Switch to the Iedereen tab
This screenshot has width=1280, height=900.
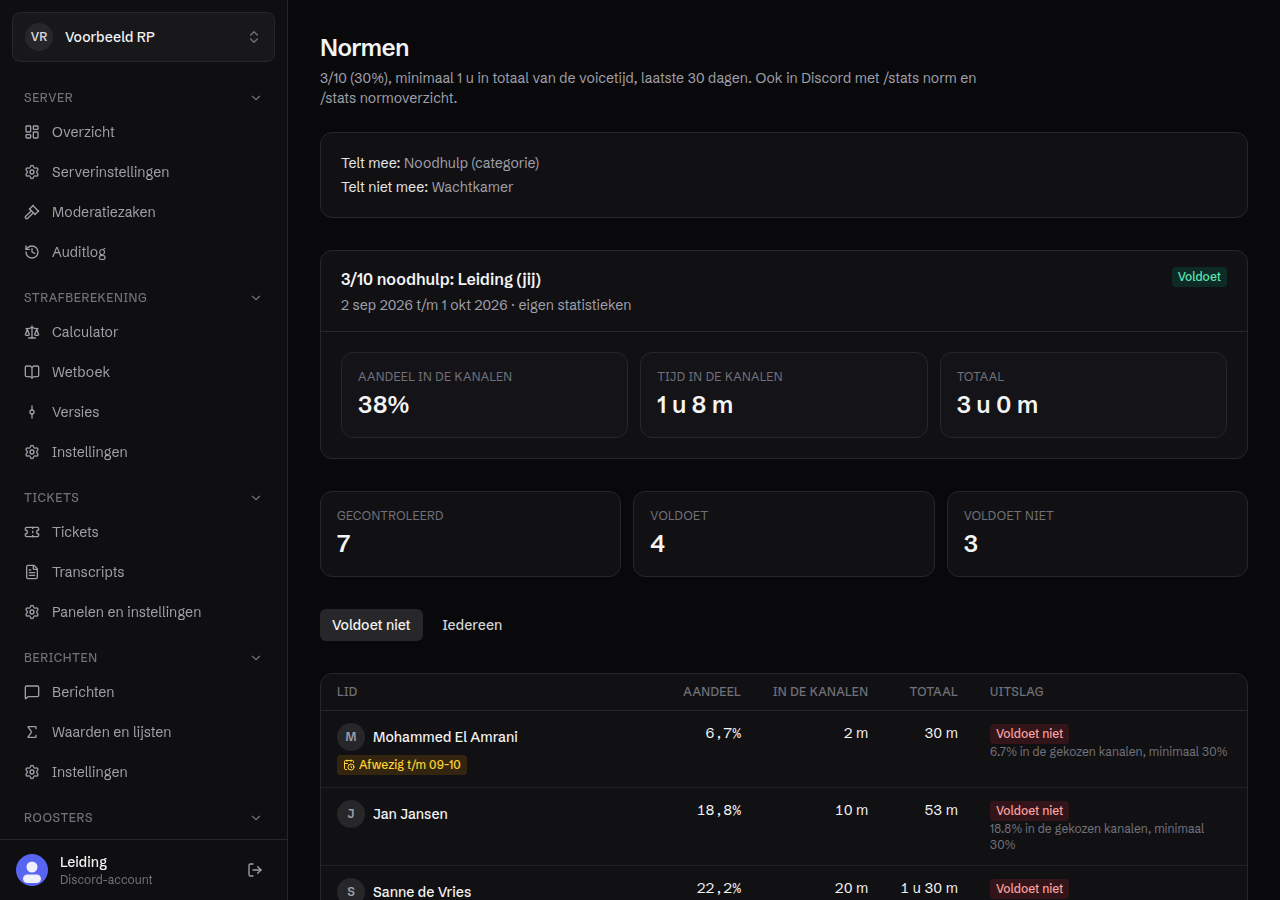472,625
